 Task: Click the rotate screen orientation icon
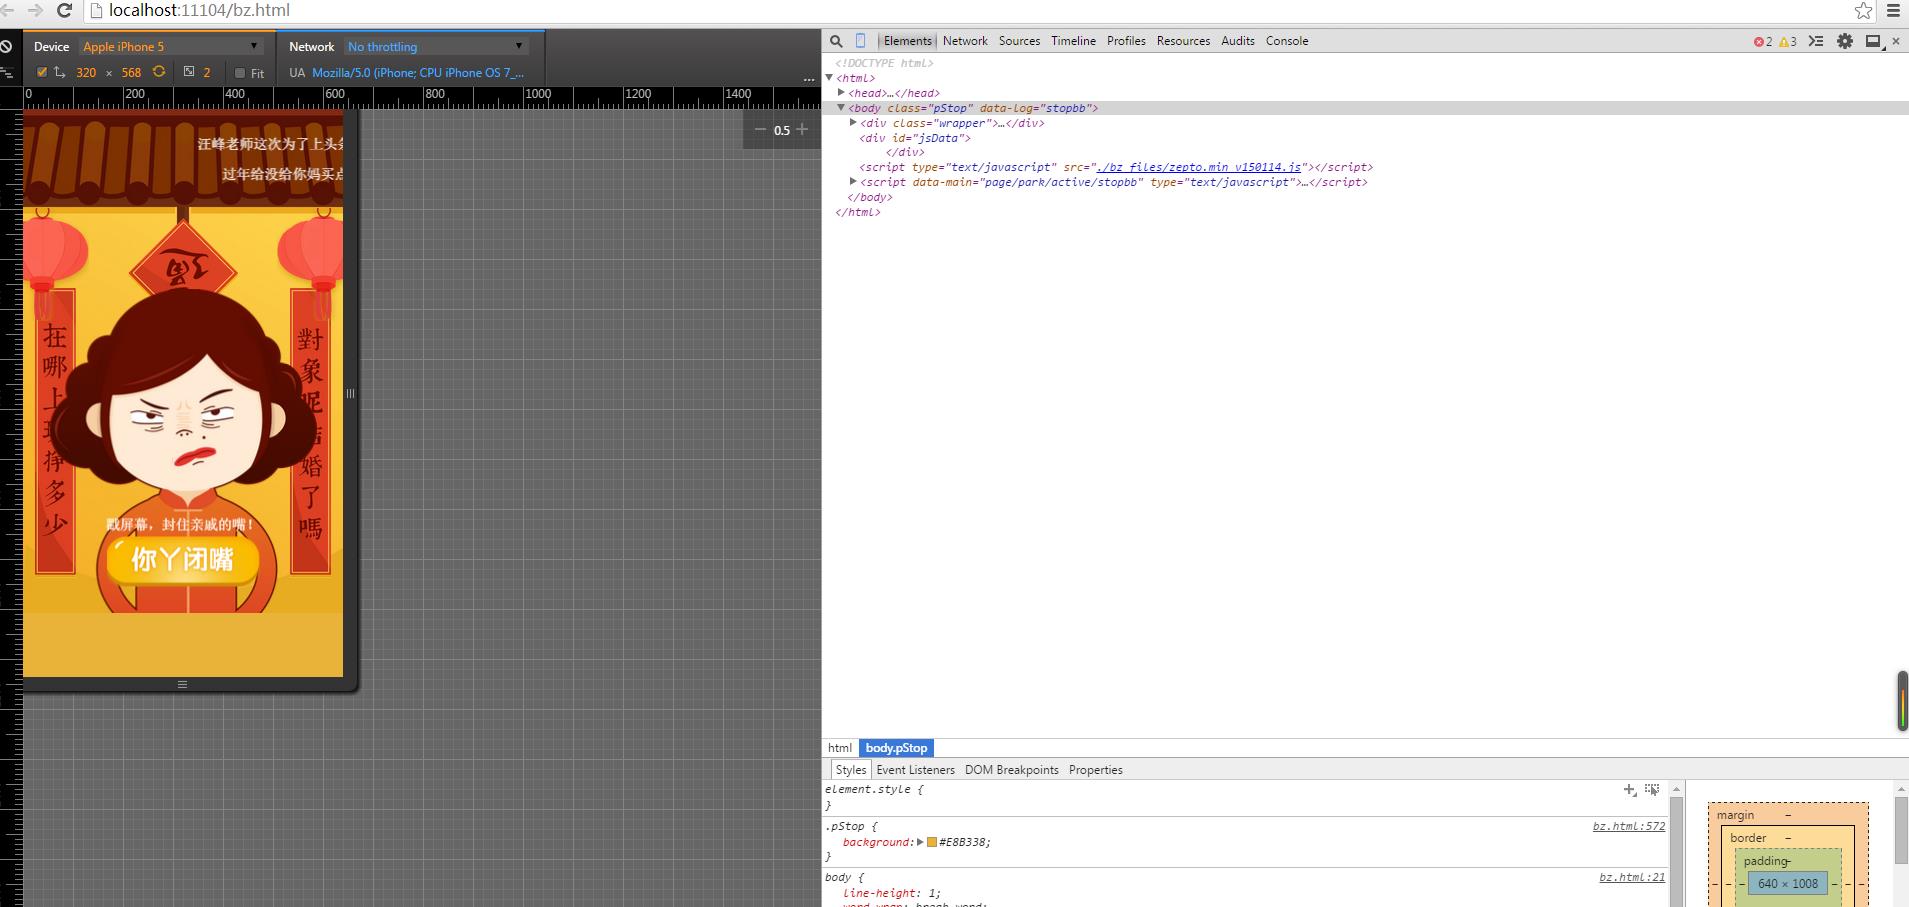[x=159, y=72]
